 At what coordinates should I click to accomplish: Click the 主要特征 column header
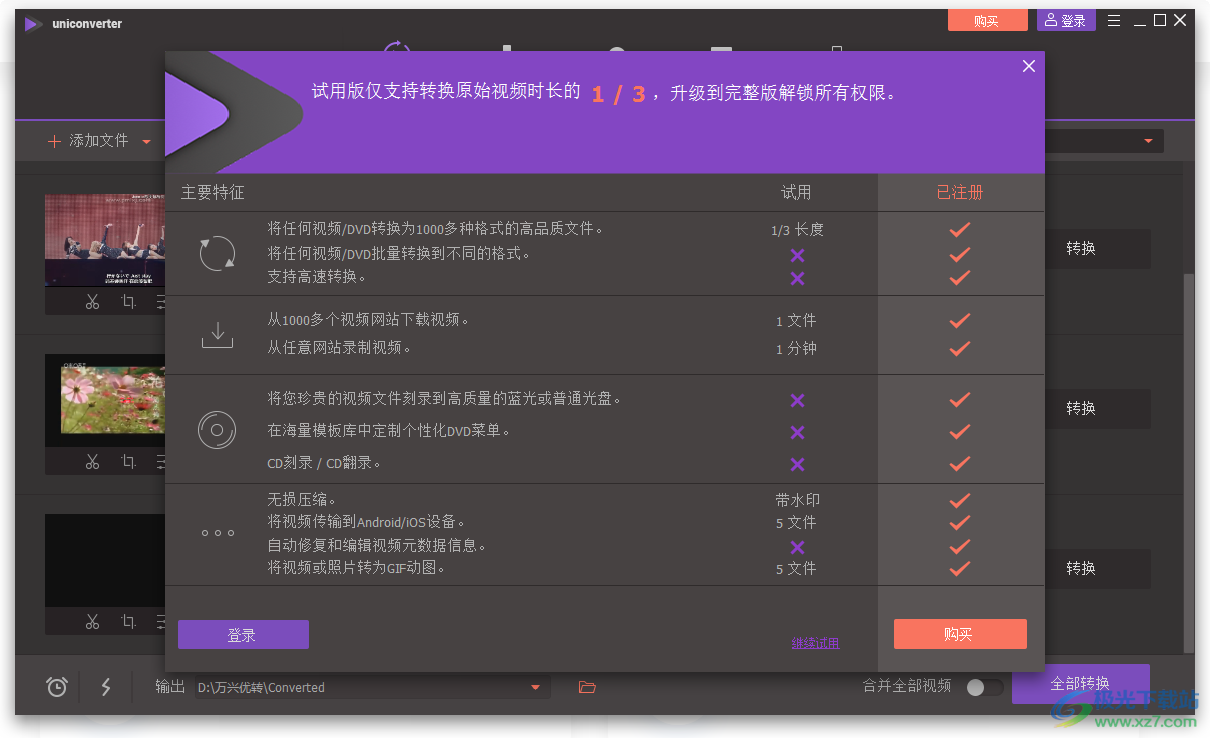click(212, 192)
